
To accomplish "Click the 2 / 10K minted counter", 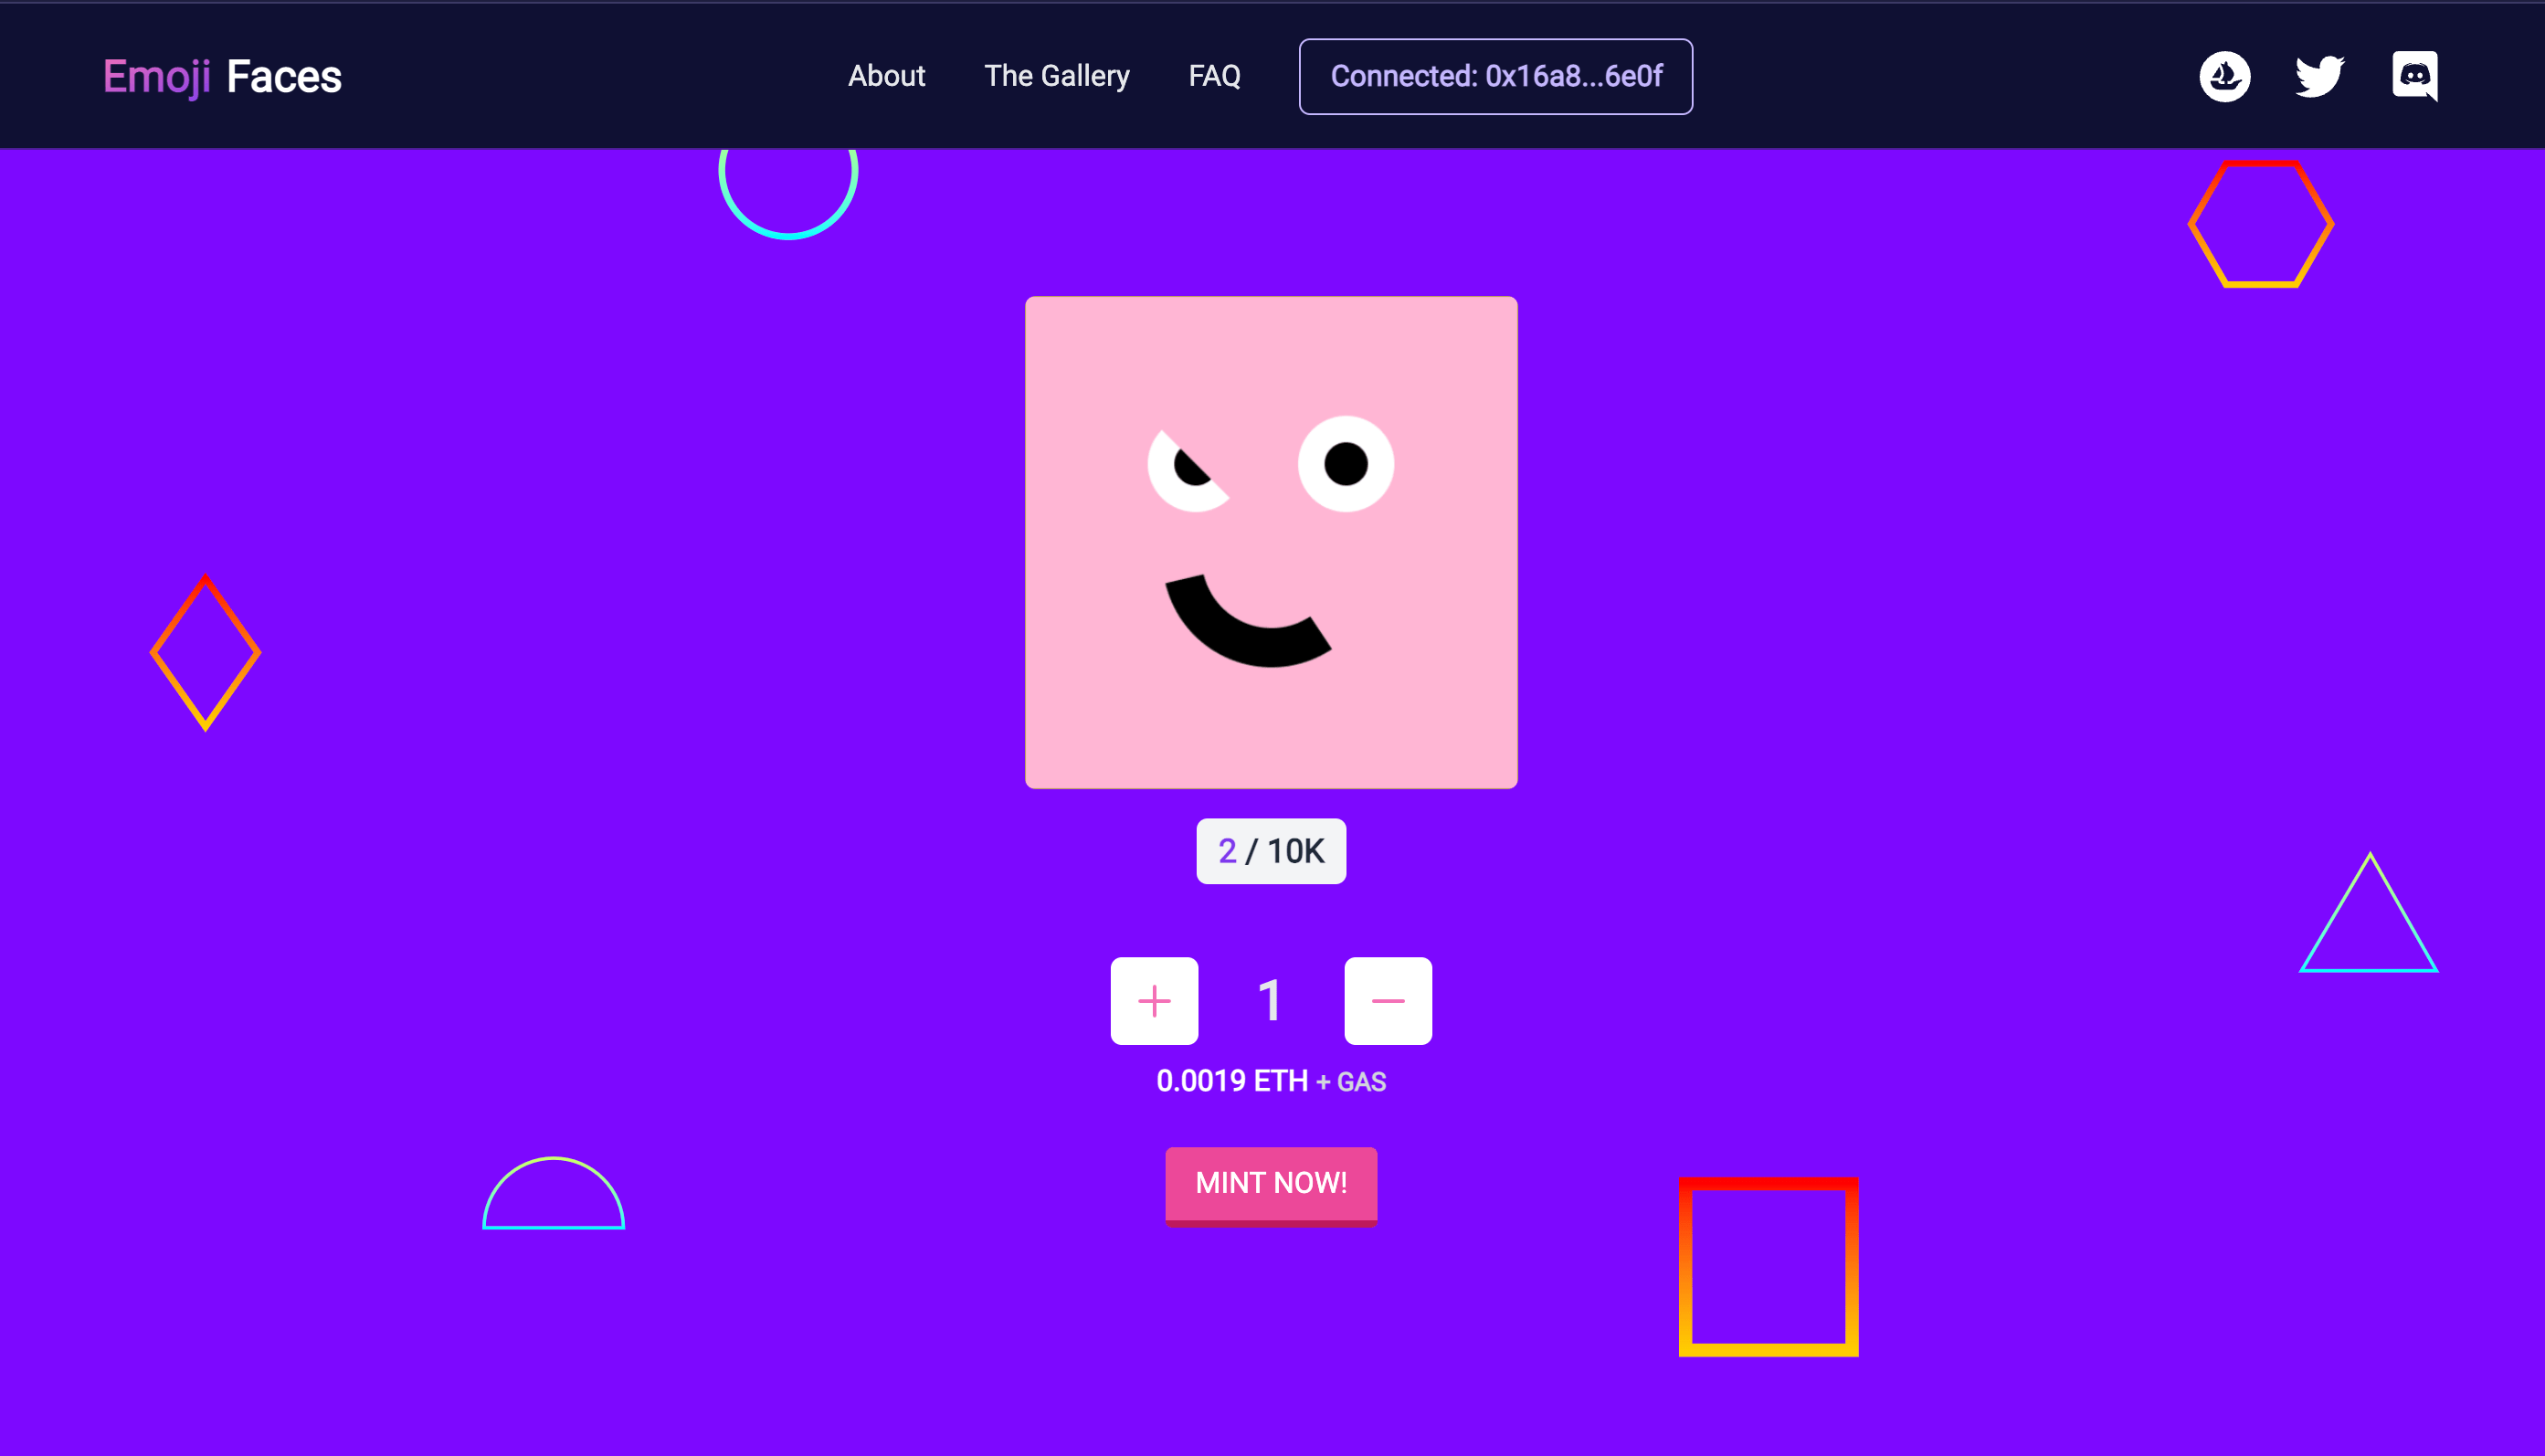I will (x=1271, y=851).
